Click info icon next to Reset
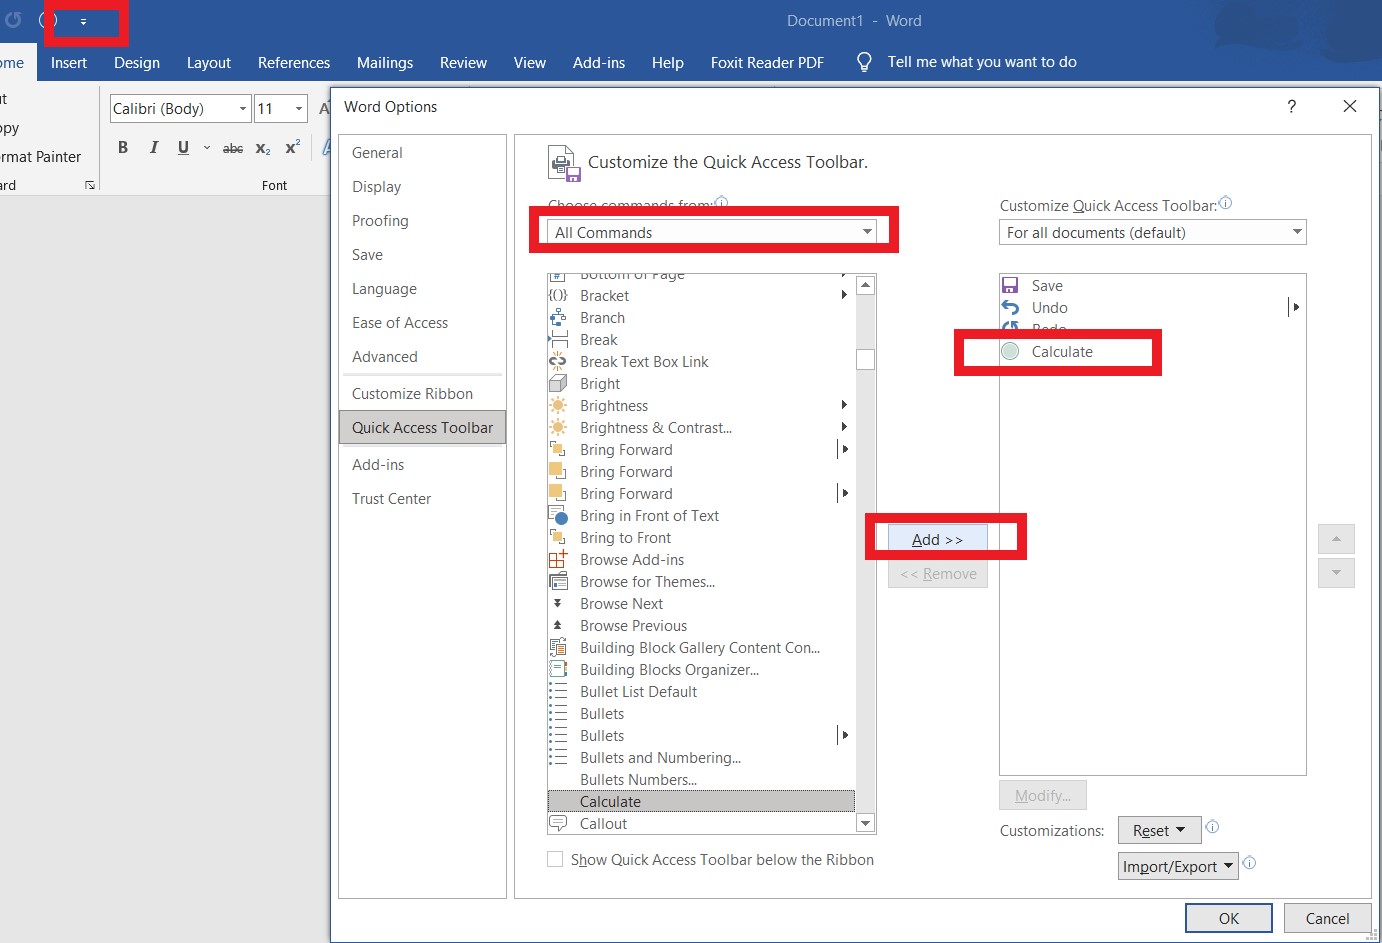The width and height of the screenshot is (1382, 943). 1212,827
